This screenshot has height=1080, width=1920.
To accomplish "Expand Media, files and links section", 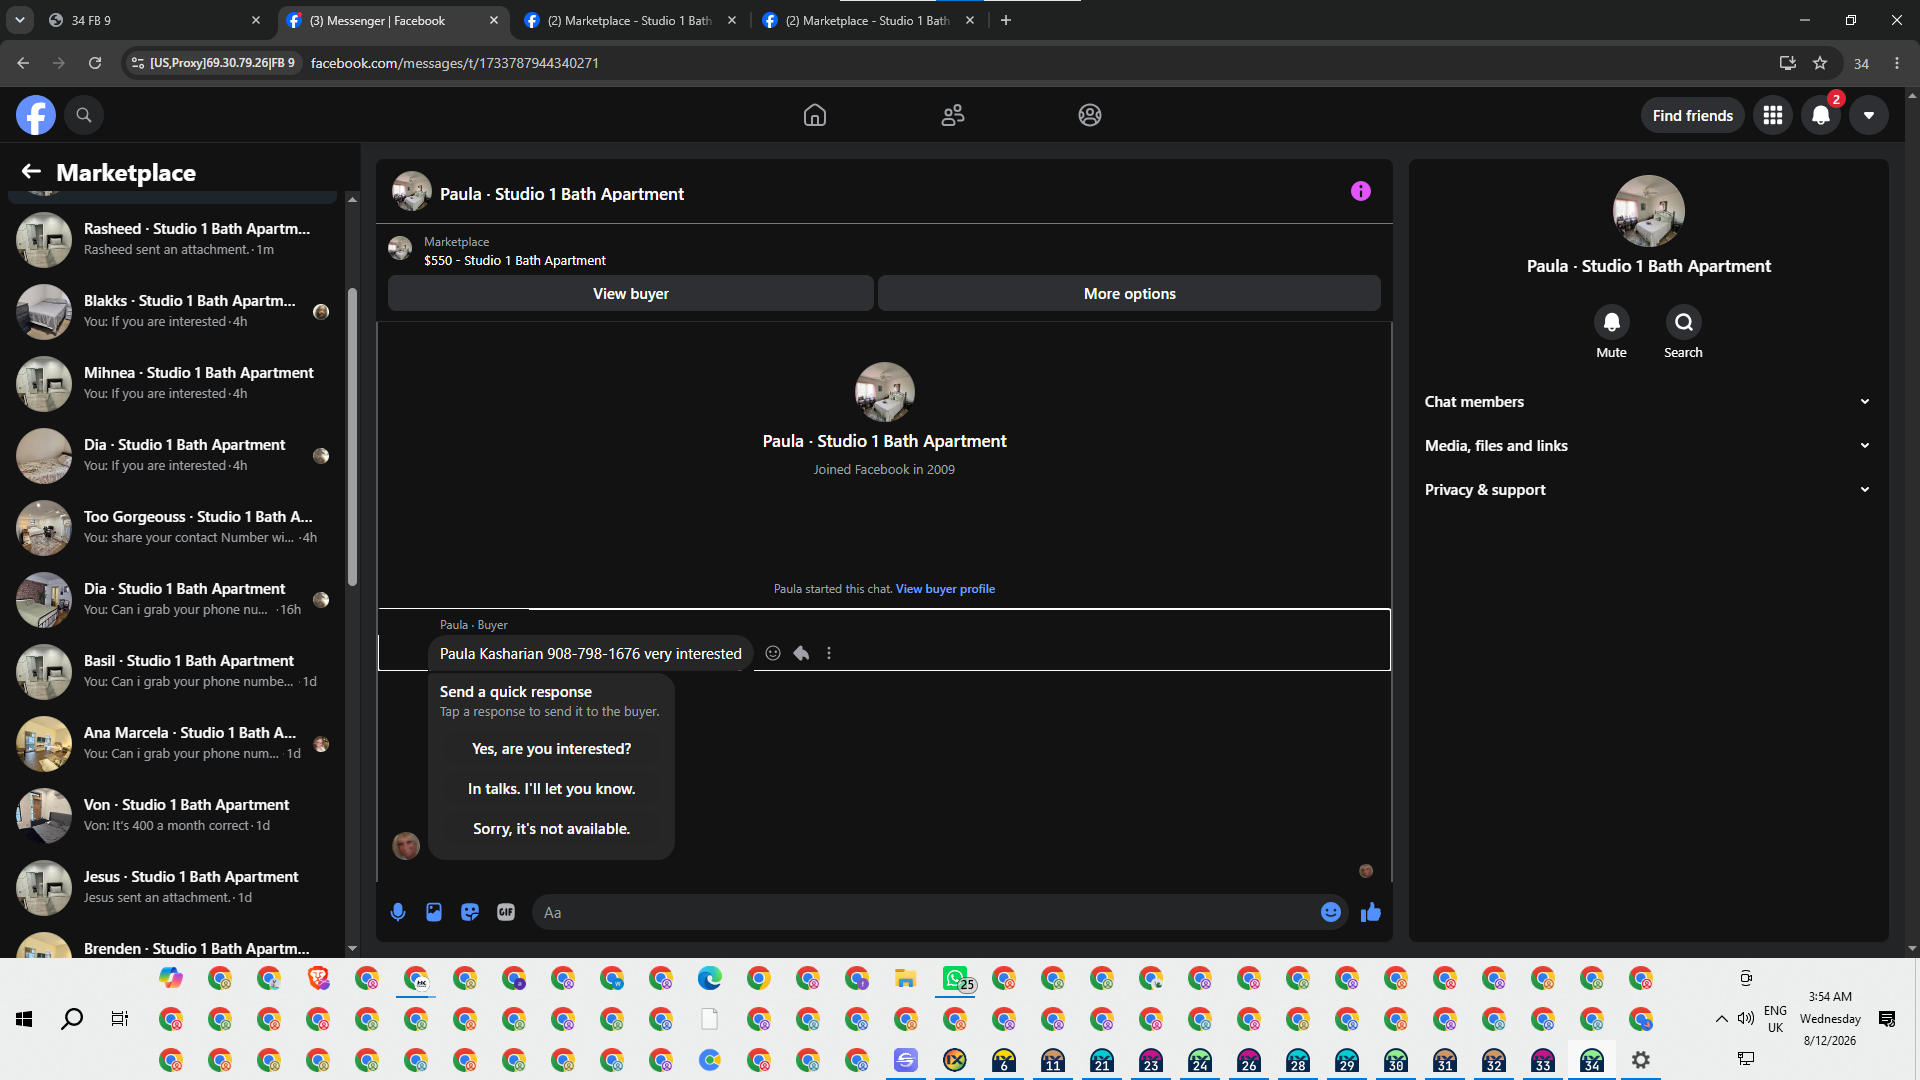I will click(x=1648, y=446).
